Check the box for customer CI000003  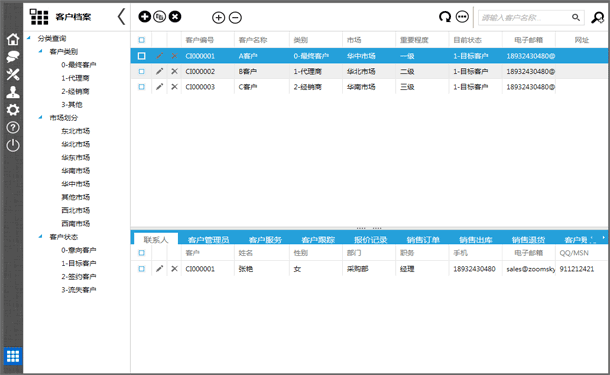pos(142,87)
